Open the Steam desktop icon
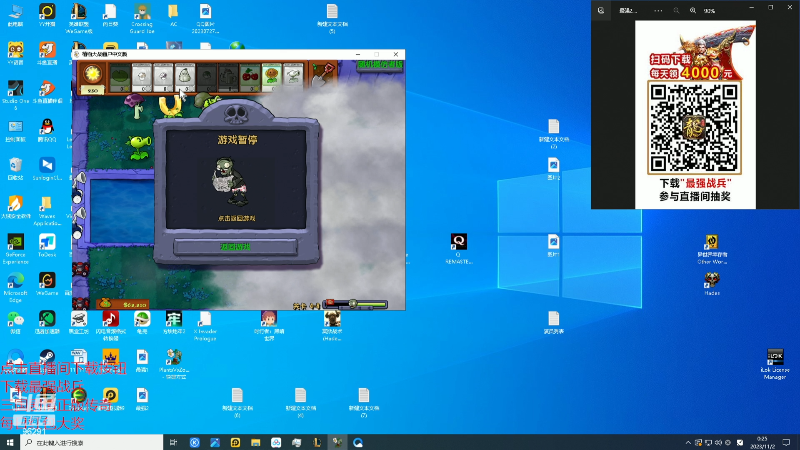Screen dimensions: 800x450 [x=47, y=356]
